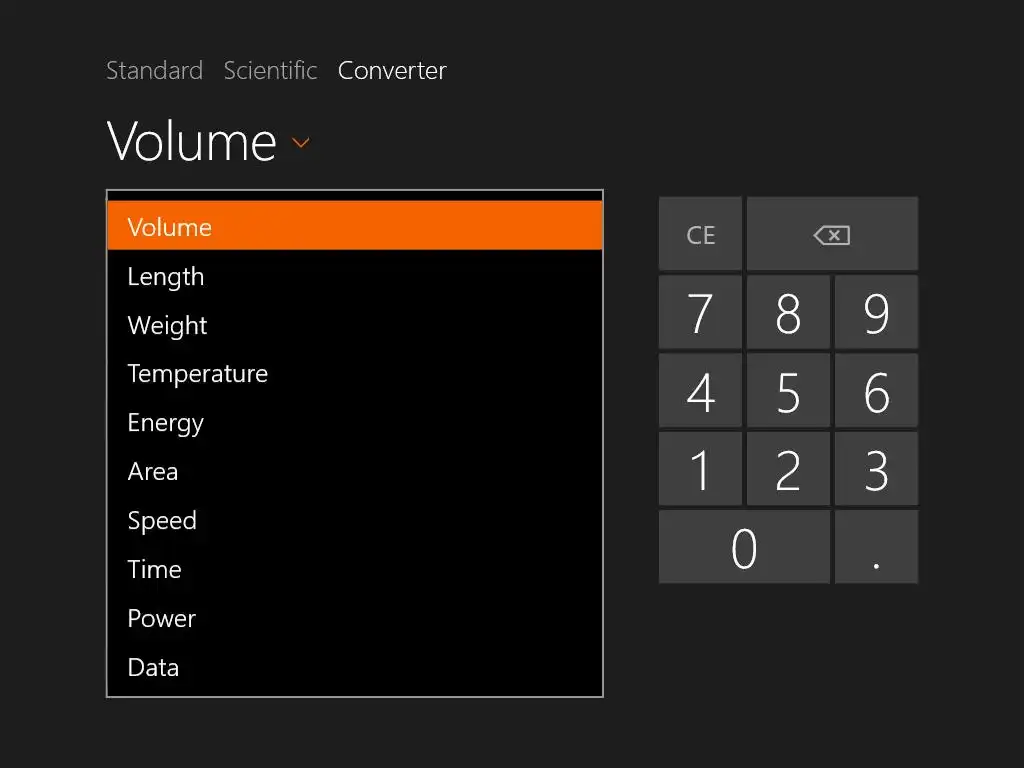Switch to the Standard calculator tab
This screenshot has height=768, width=1024.
tap(154, 71)
